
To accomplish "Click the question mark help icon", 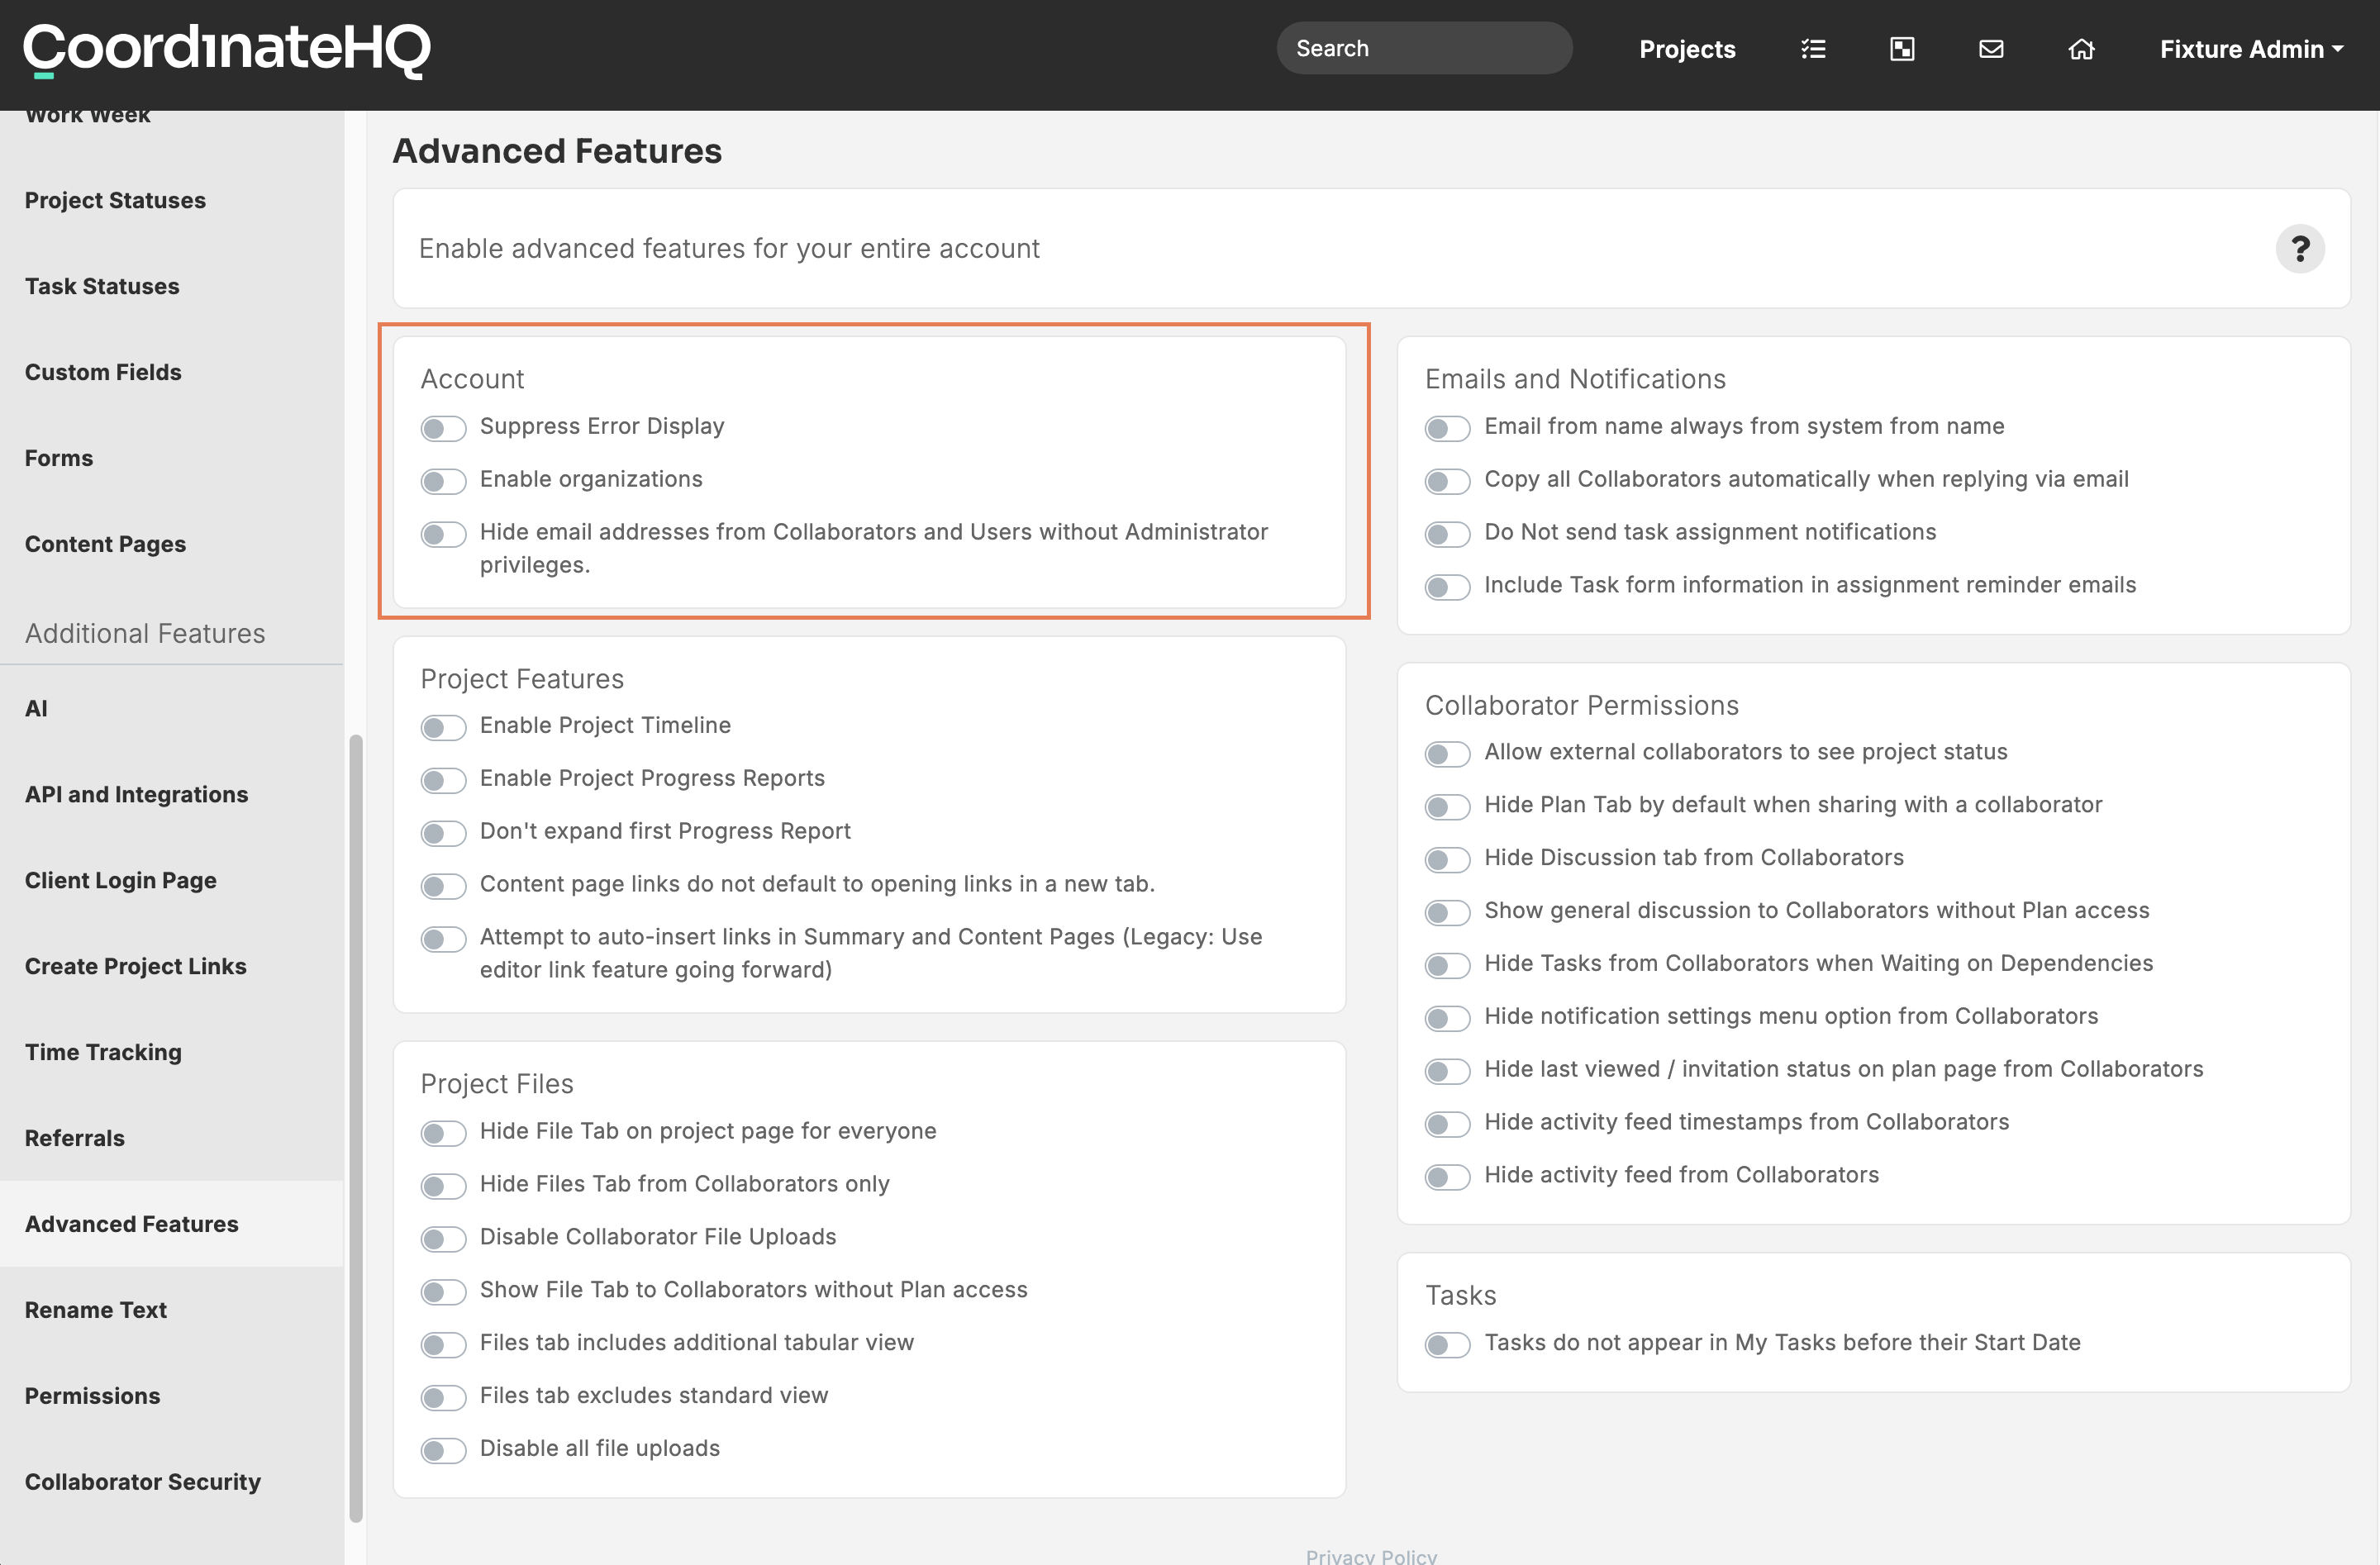I will pos(2299,248).
